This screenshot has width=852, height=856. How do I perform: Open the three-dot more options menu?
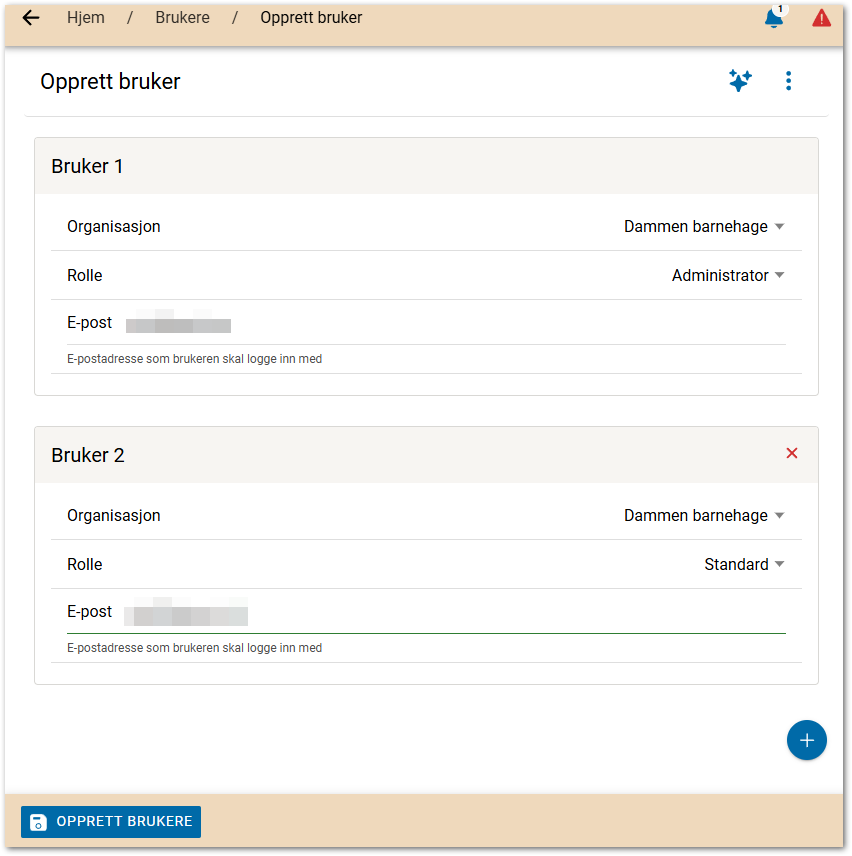point(788,81)
